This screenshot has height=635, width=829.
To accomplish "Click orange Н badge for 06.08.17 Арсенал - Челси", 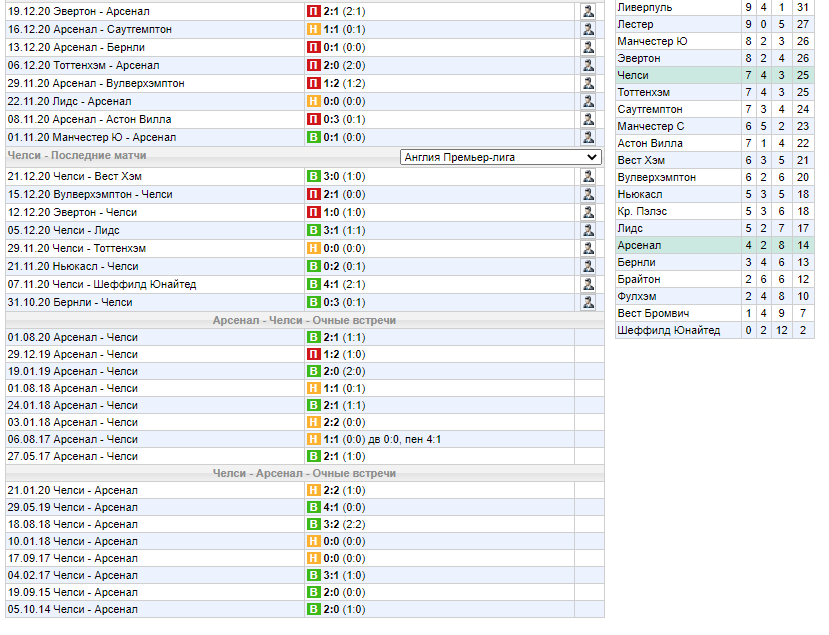I will [x=314, y=439].
